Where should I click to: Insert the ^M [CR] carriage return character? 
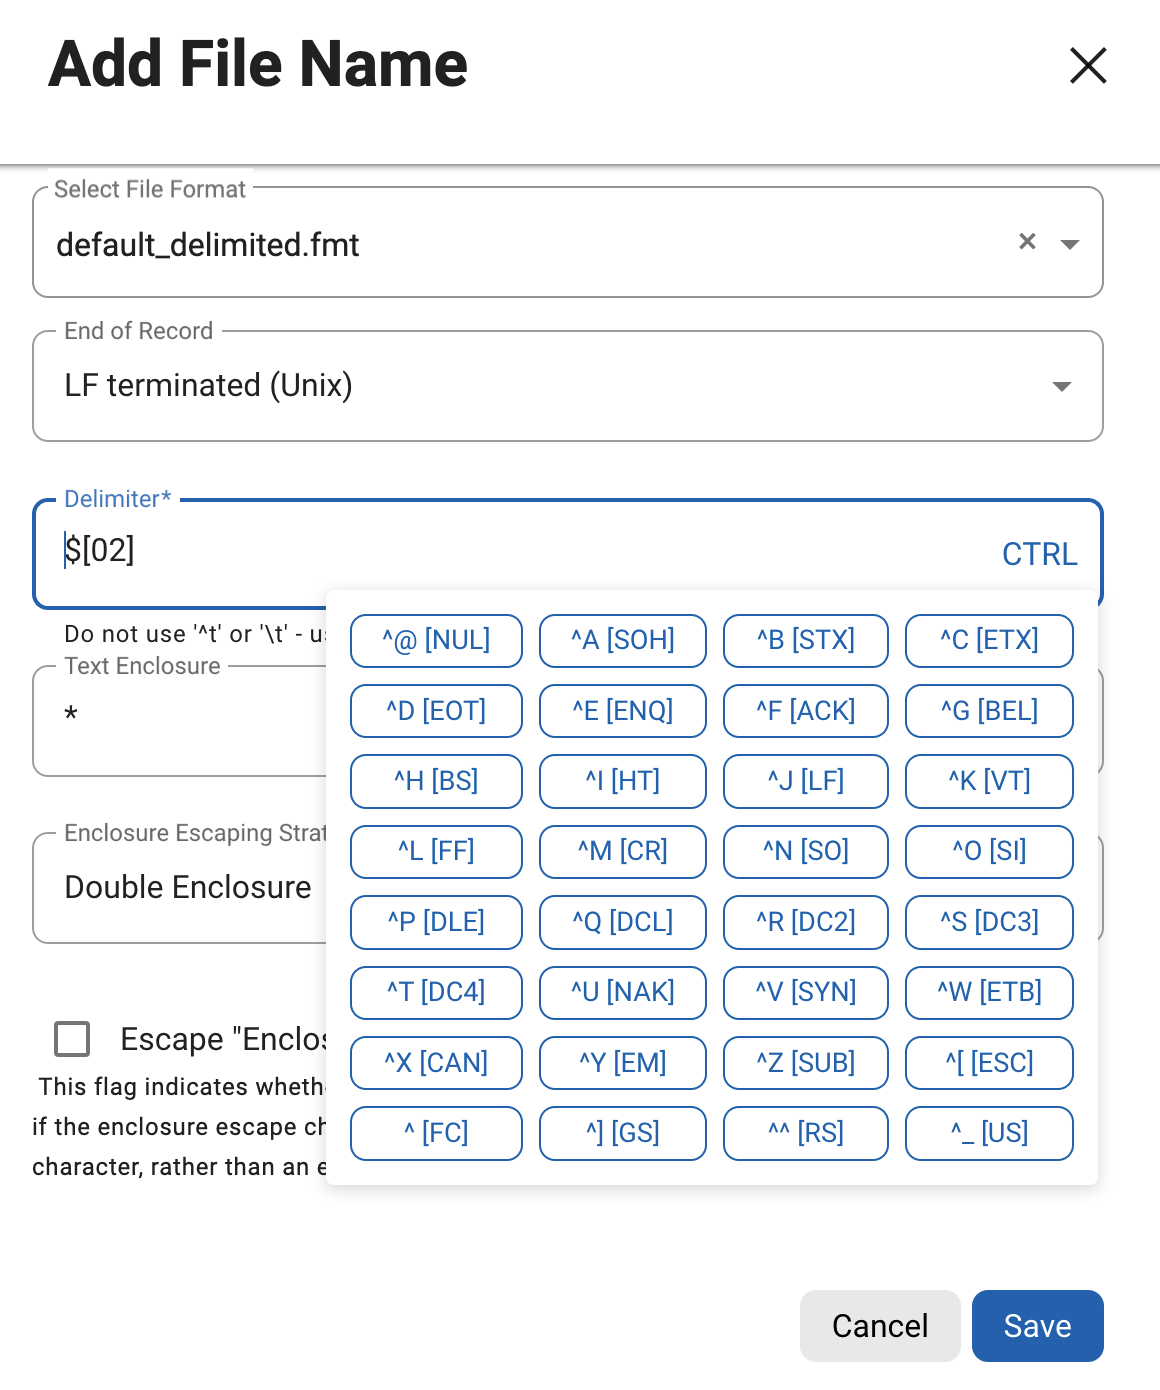pos(622,851)
